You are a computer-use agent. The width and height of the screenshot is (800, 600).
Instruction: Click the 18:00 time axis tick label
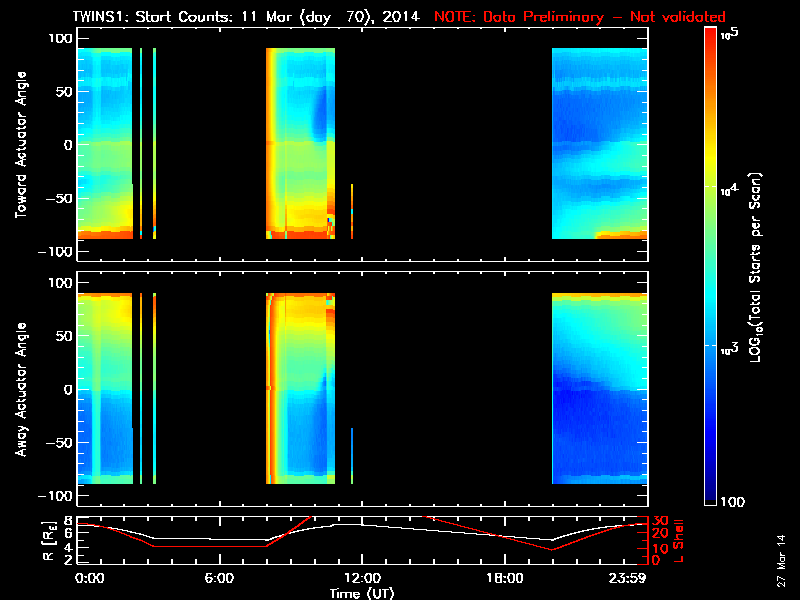[504, 578]
